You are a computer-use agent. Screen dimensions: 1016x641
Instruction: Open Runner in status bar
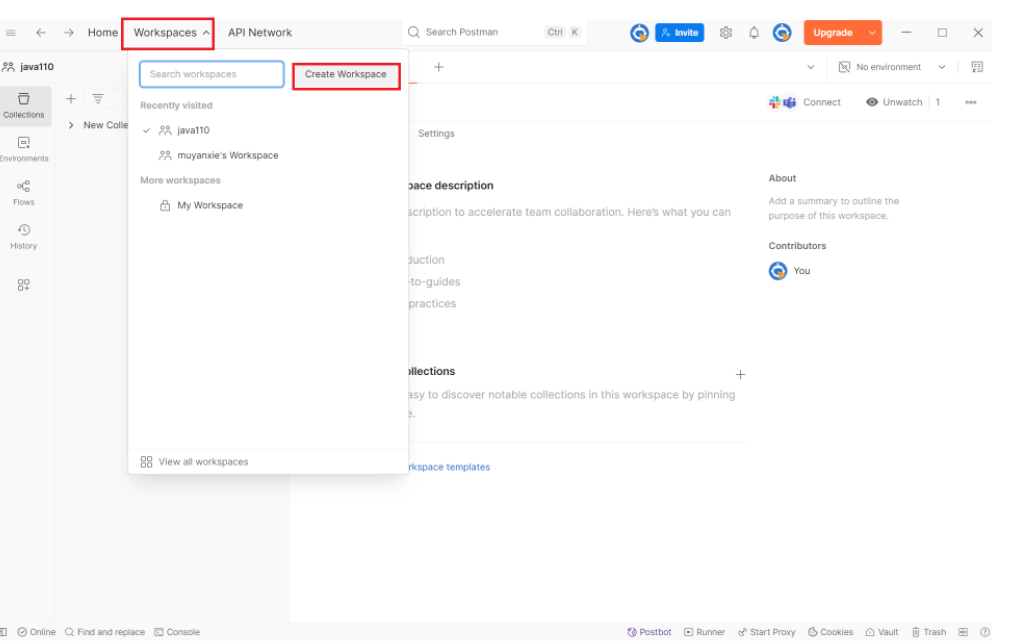[x=704, y=632]
